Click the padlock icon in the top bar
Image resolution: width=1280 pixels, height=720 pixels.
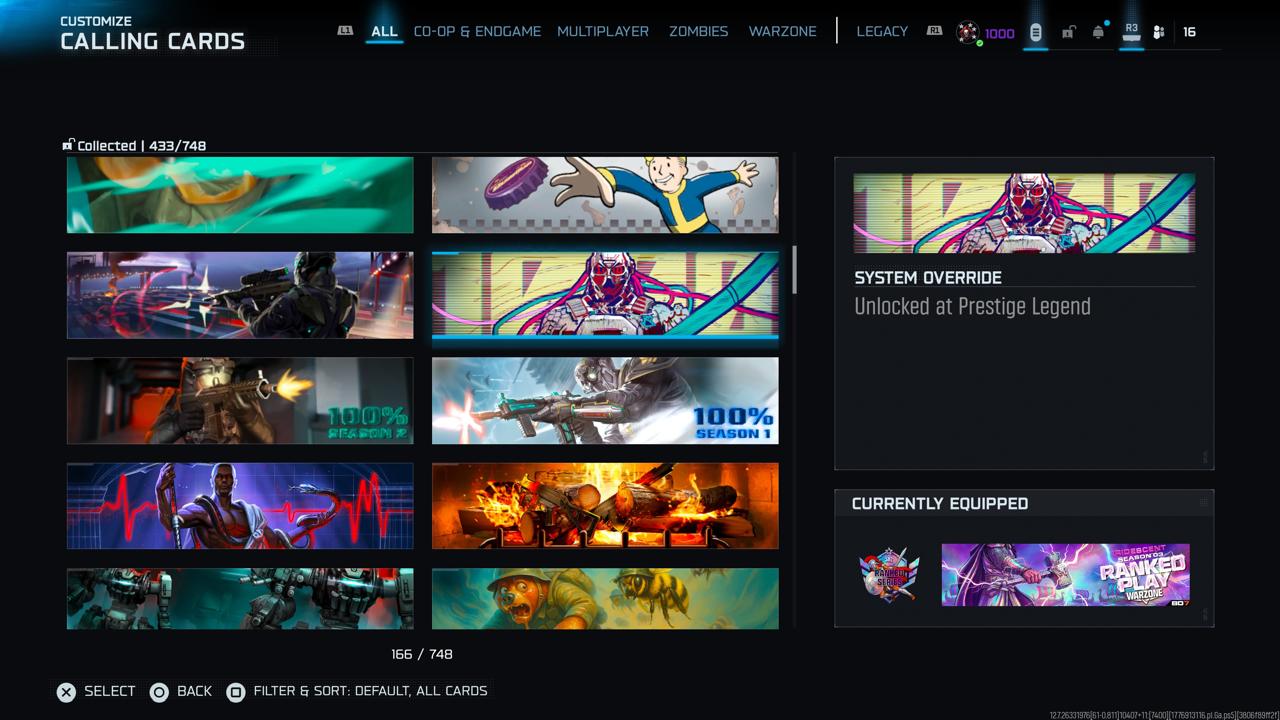1068,32
